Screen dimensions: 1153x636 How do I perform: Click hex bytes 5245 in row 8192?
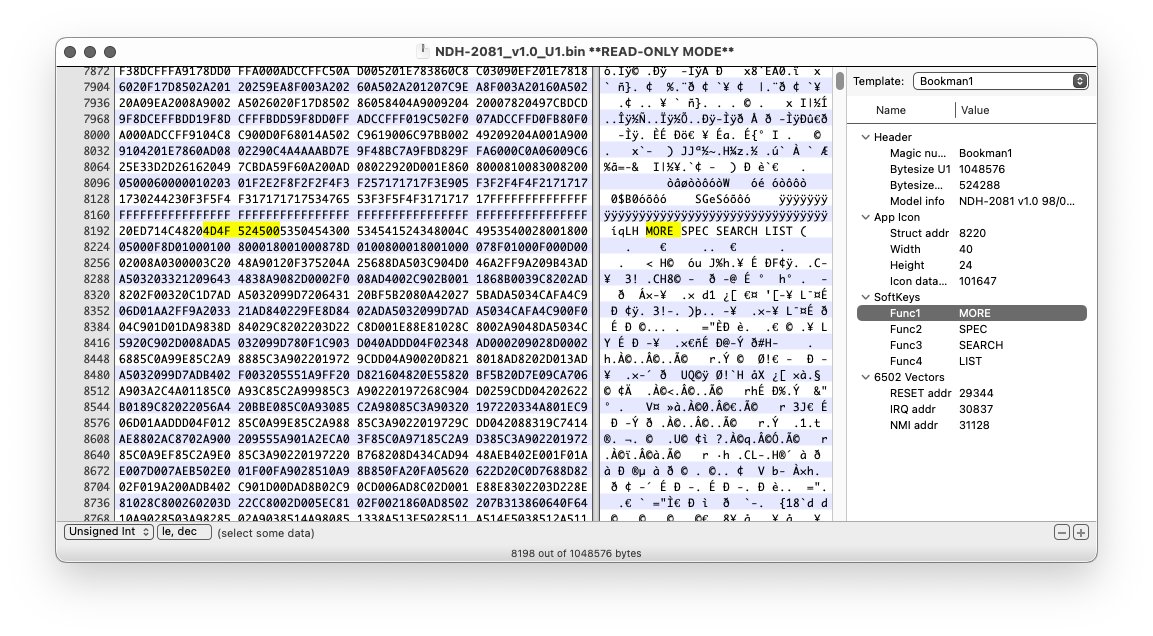[251, 231]
